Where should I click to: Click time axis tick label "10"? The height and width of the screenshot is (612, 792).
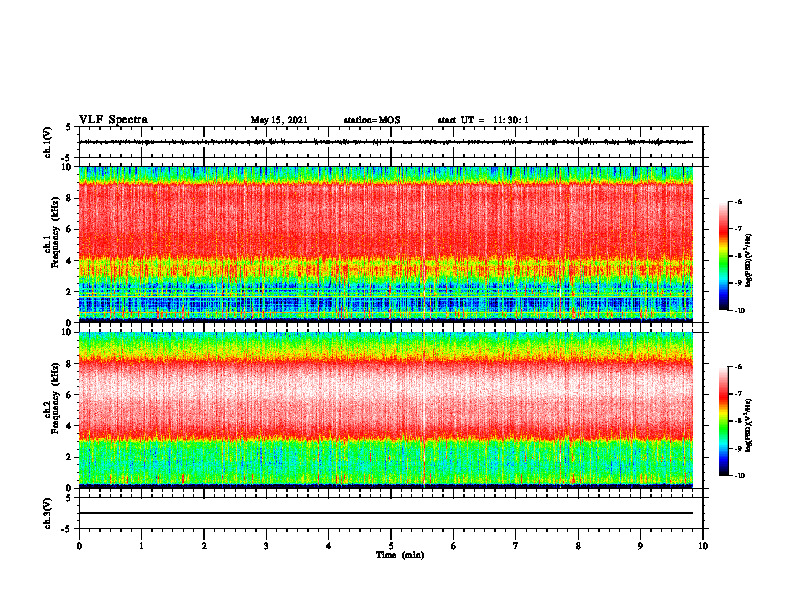coord(703,546)
